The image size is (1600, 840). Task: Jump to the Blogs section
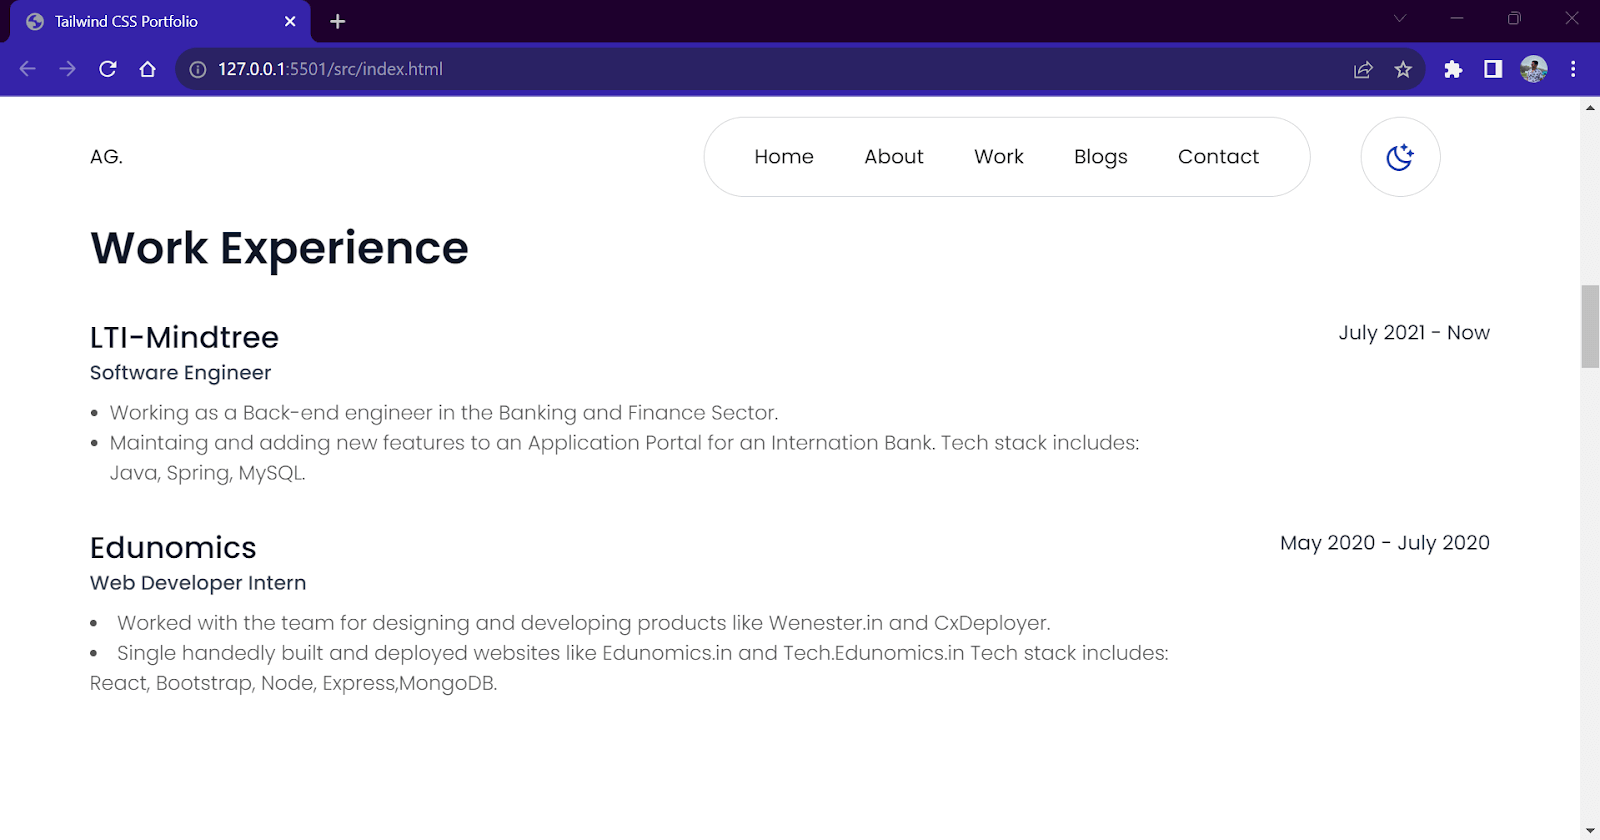[1100, 157]
